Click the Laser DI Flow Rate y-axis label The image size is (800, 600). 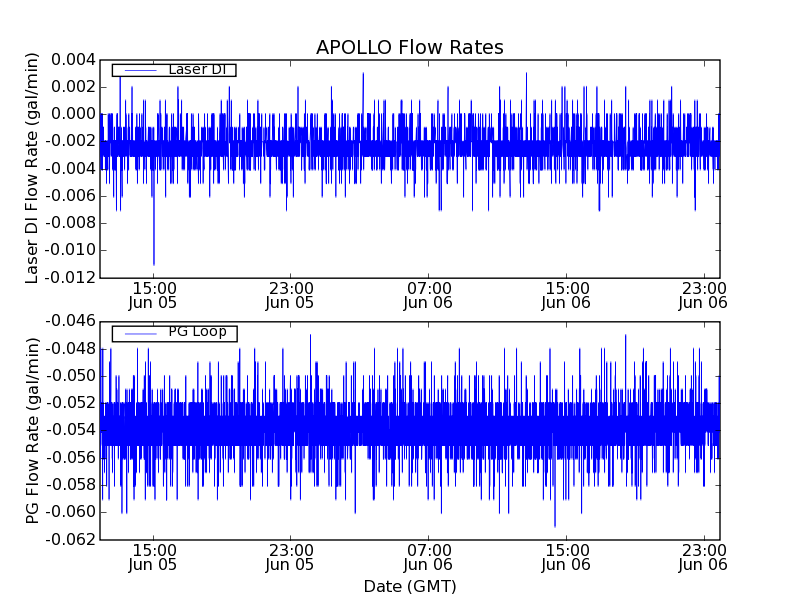[33, 167]
